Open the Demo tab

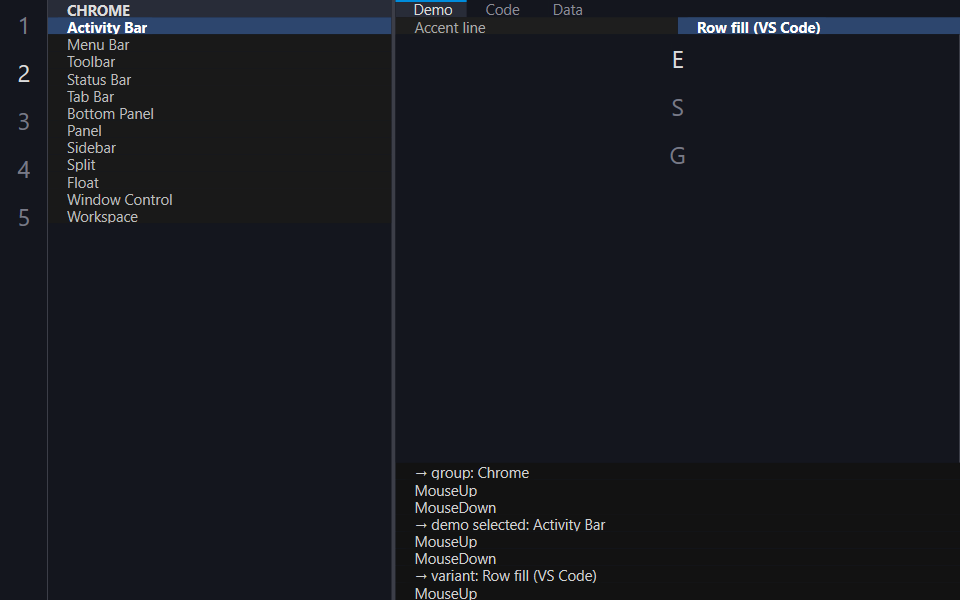coord(433,9)
